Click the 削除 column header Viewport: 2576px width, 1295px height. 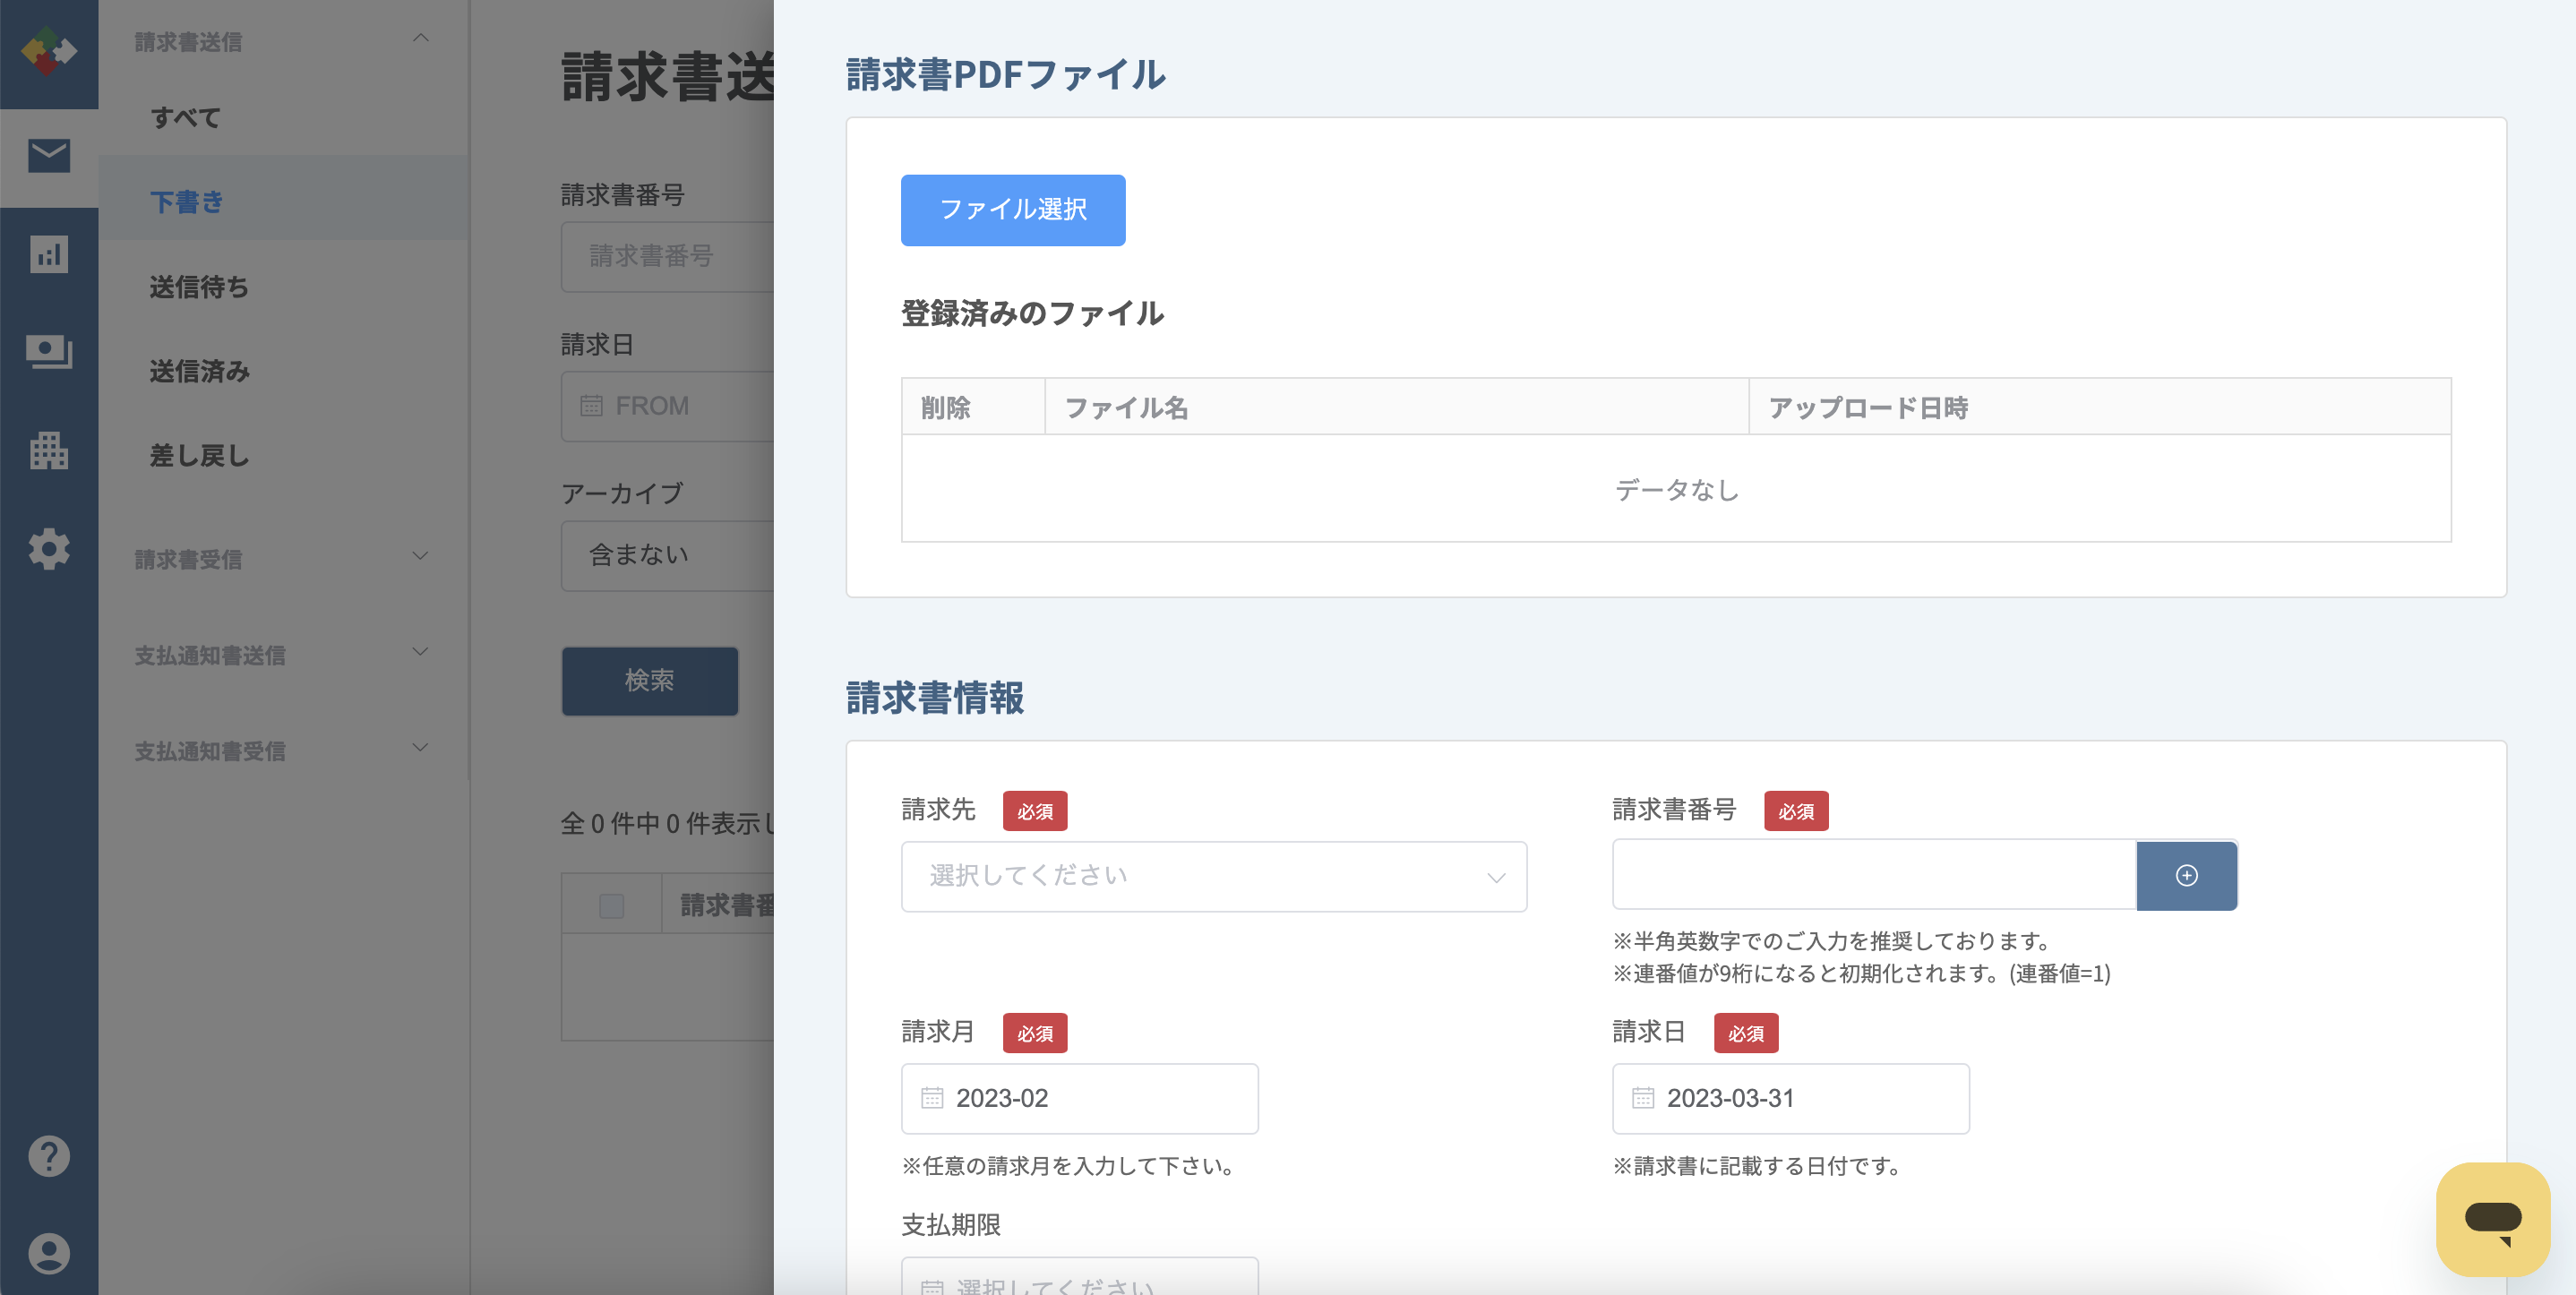[x=973, y=407]
